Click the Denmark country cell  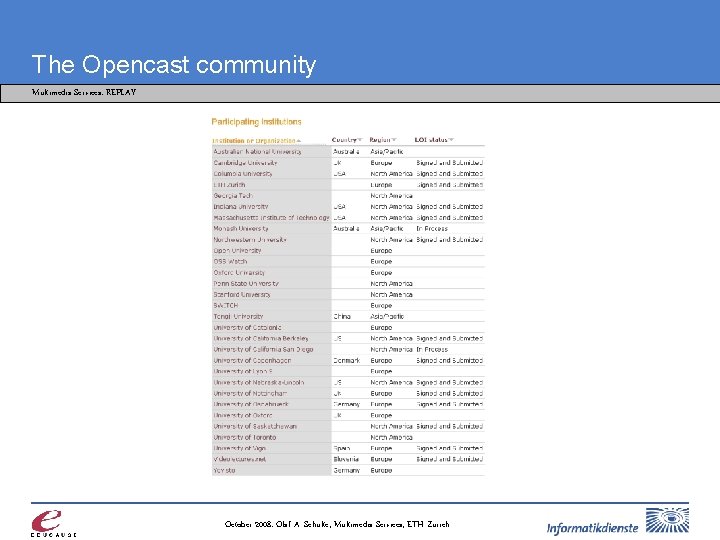(x=346, y=360)
